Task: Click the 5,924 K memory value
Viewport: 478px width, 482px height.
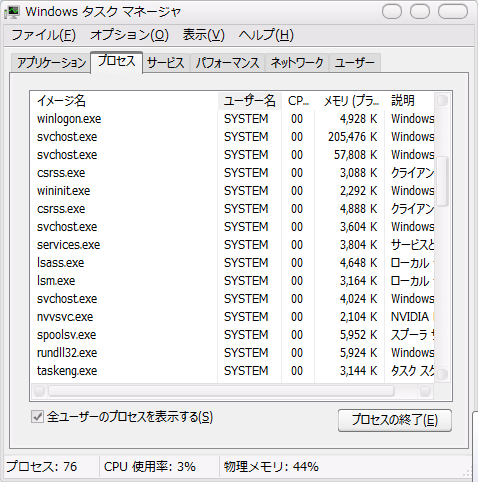Action: point(359,353)
